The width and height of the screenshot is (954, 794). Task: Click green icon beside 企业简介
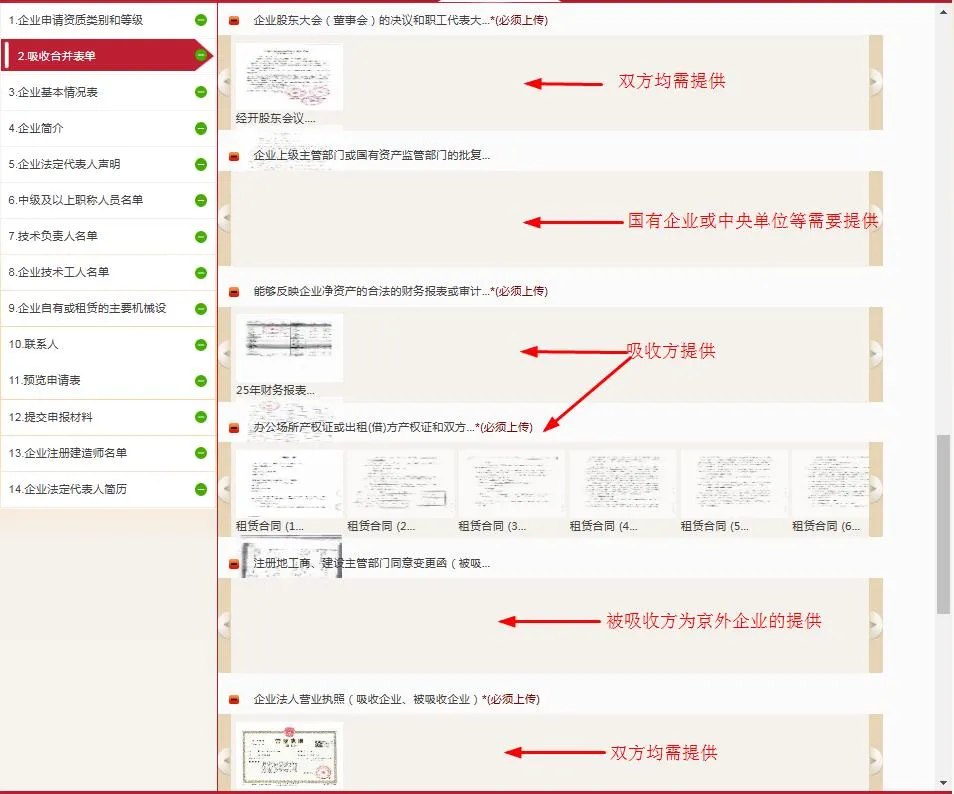(x=201, y=128)
